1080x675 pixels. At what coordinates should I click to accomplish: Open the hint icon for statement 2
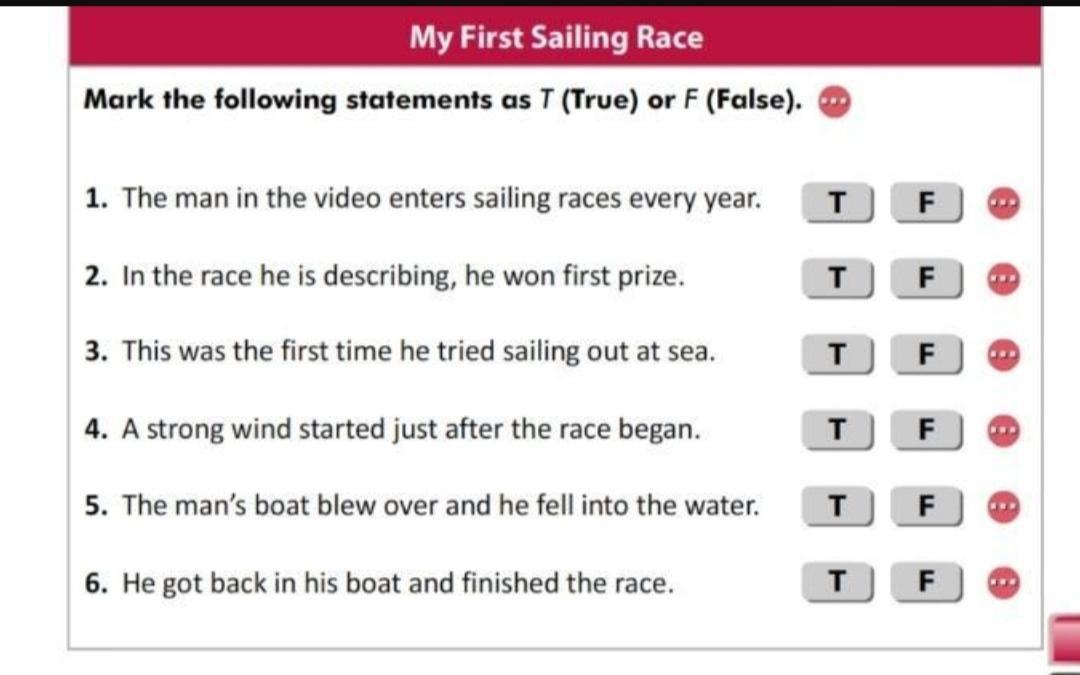tap(1002, 277)
